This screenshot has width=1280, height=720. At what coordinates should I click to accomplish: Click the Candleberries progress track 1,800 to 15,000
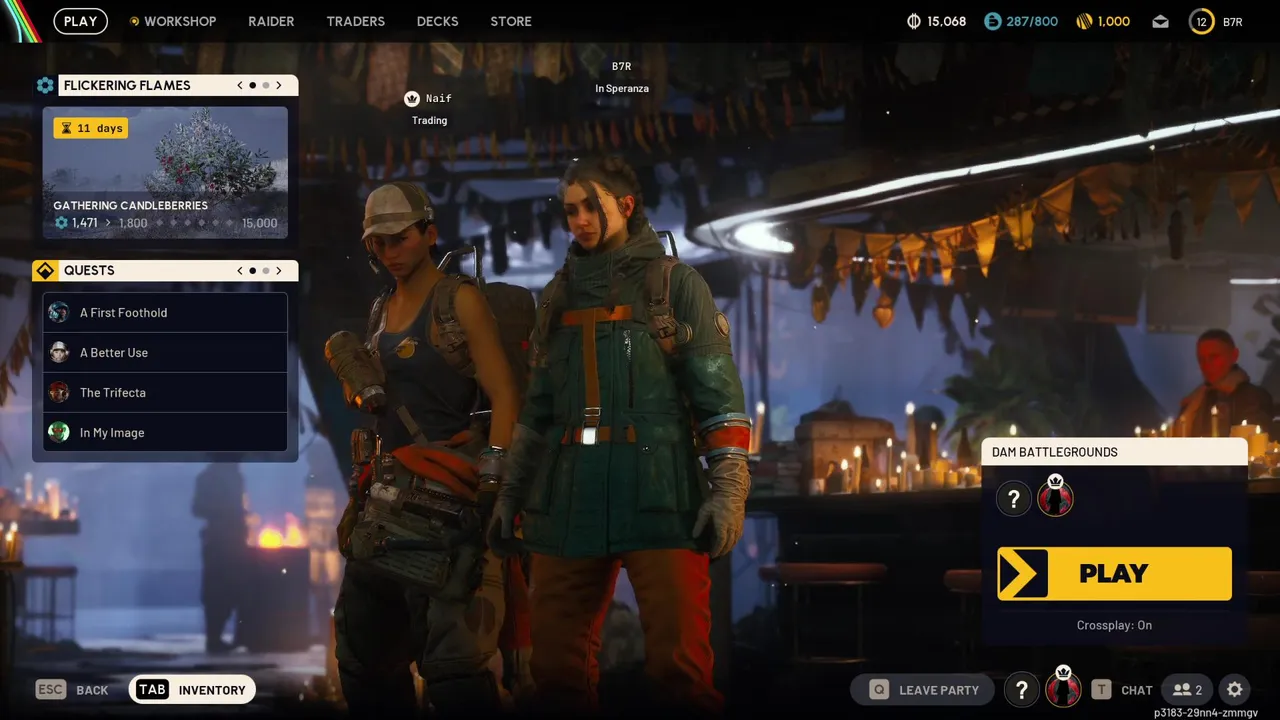[198, 223]
